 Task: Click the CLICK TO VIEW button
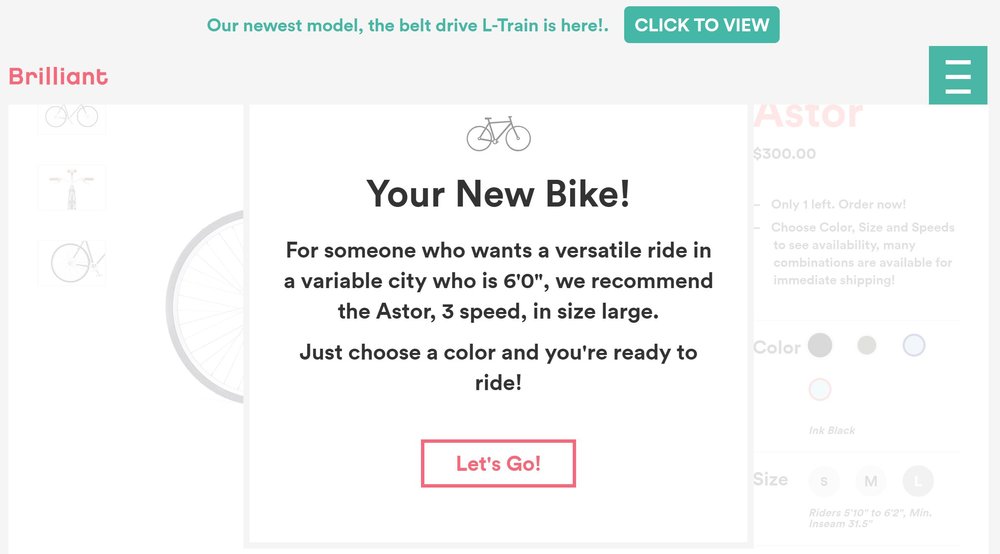[702, 25]
